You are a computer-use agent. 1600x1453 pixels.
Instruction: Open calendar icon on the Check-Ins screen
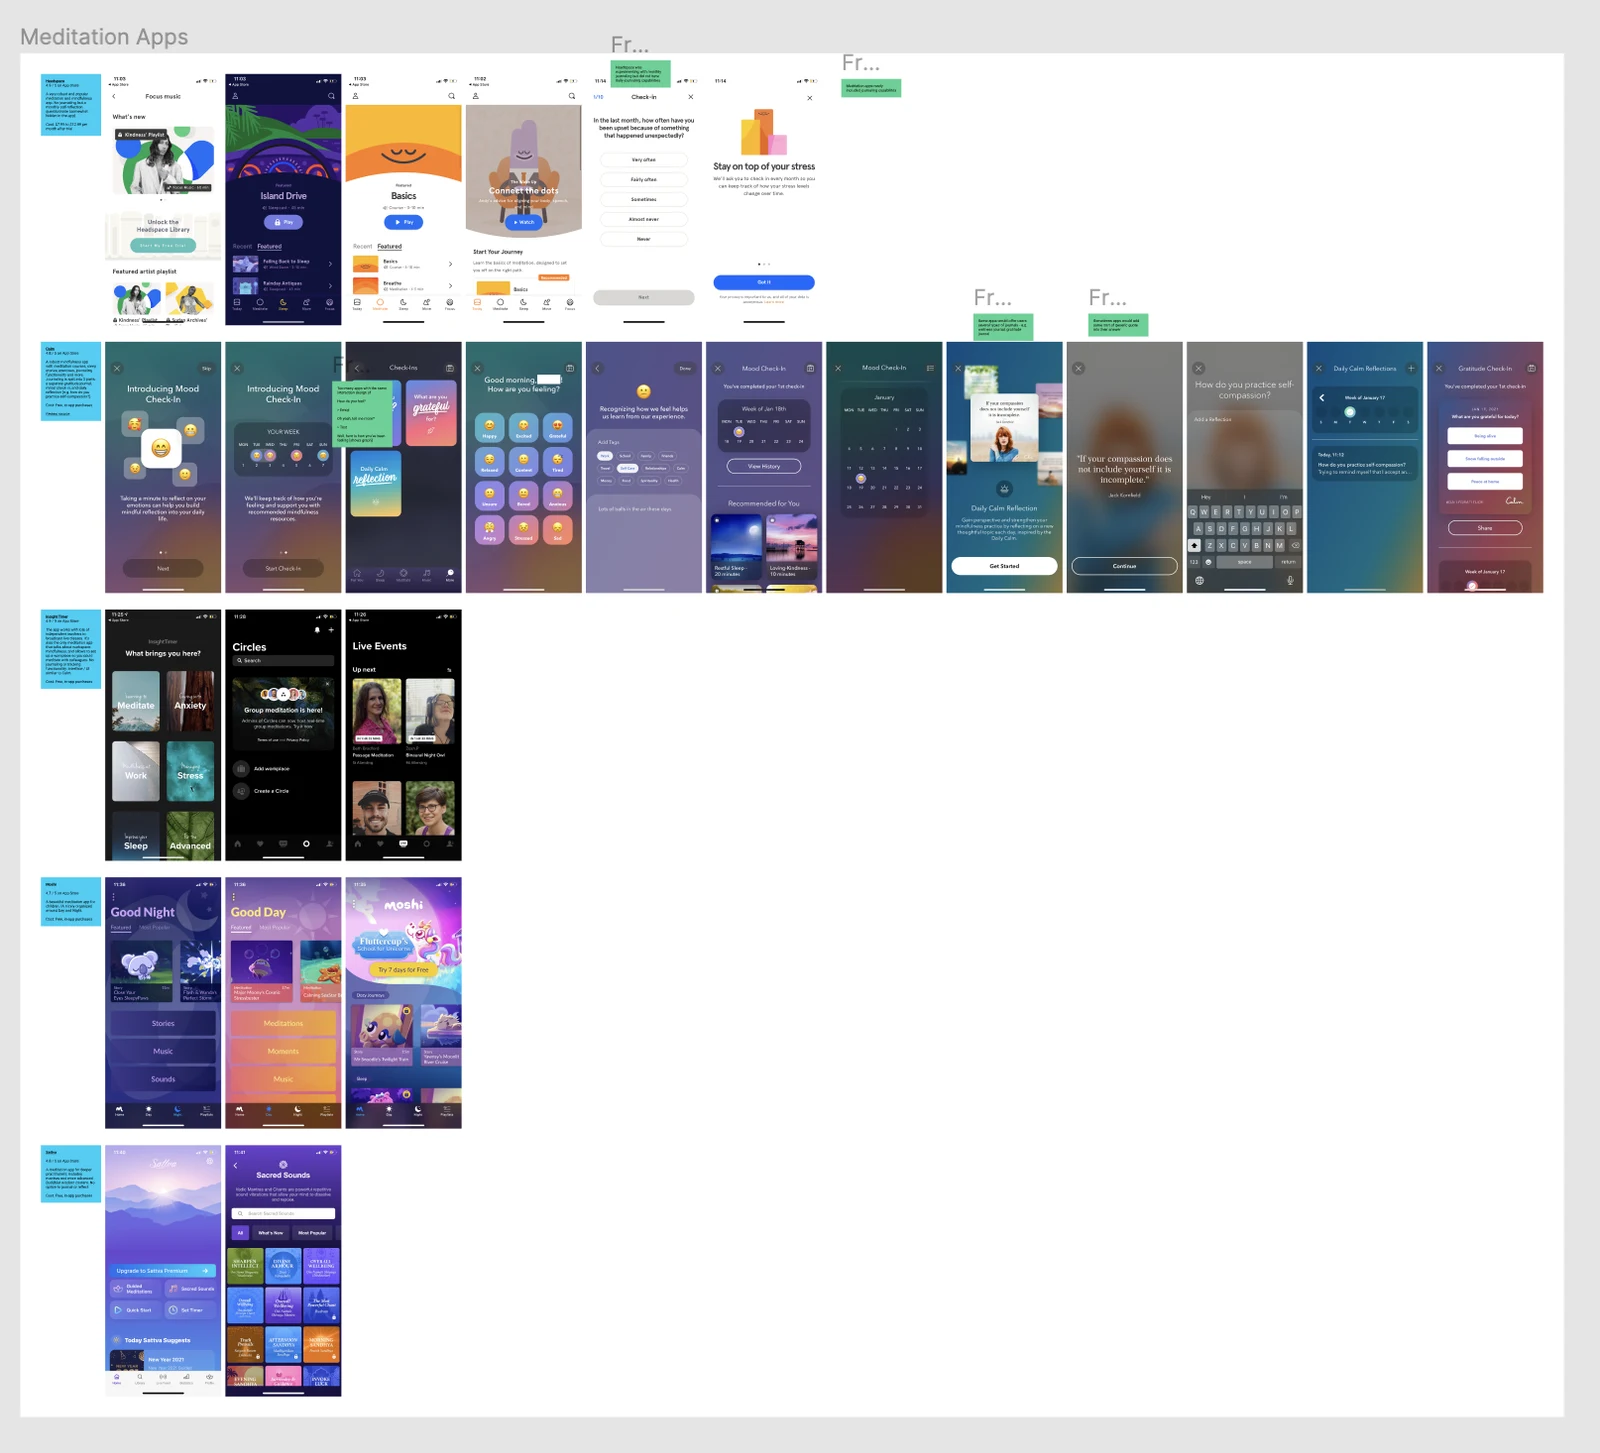(450, 368)
